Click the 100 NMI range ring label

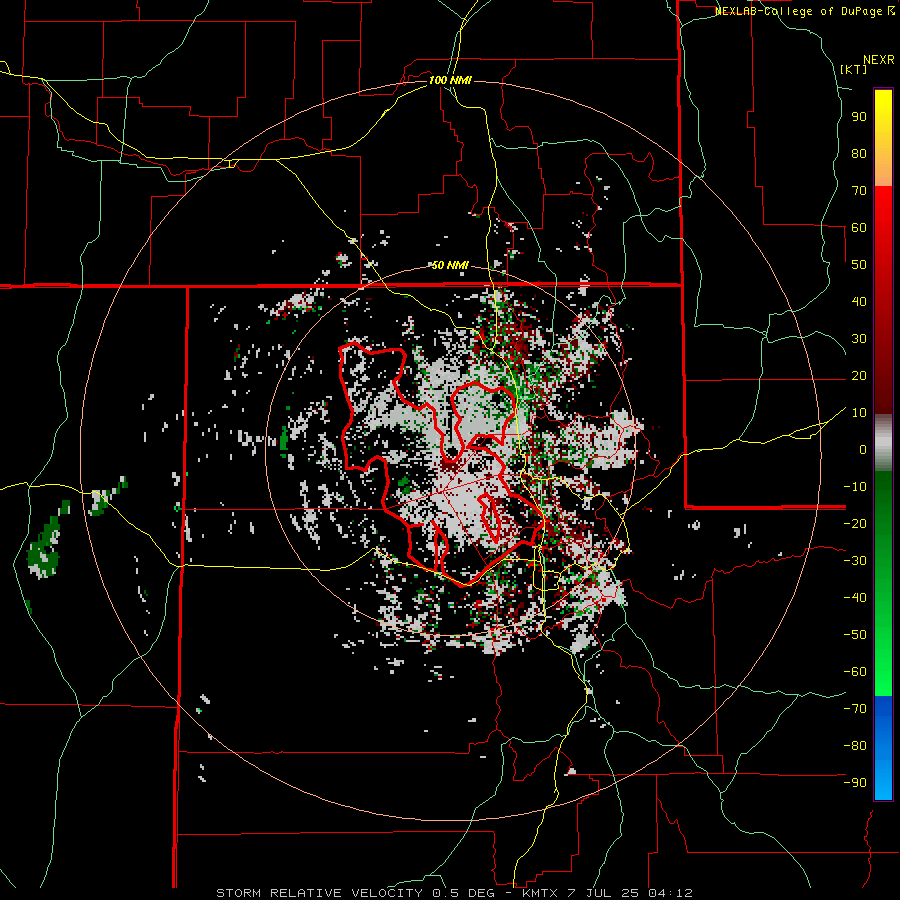coord(450,80)
